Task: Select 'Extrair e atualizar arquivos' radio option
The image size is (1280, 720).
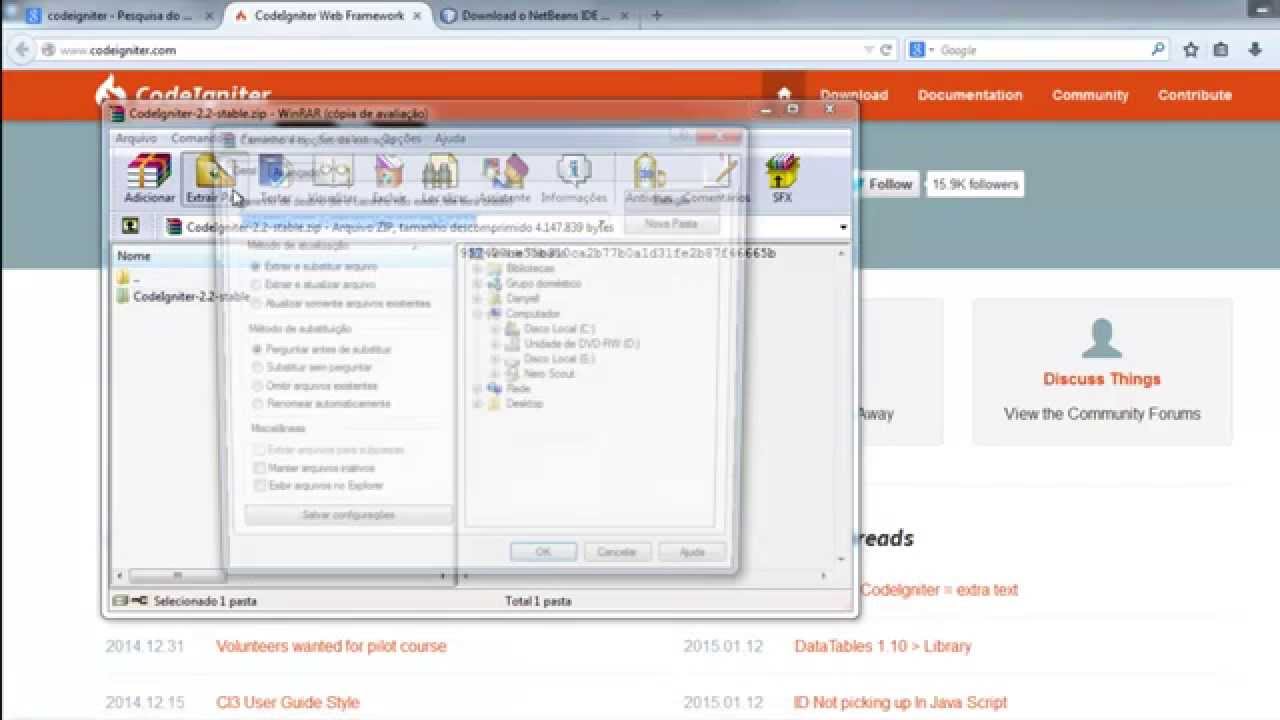Action: coord(256,285)
